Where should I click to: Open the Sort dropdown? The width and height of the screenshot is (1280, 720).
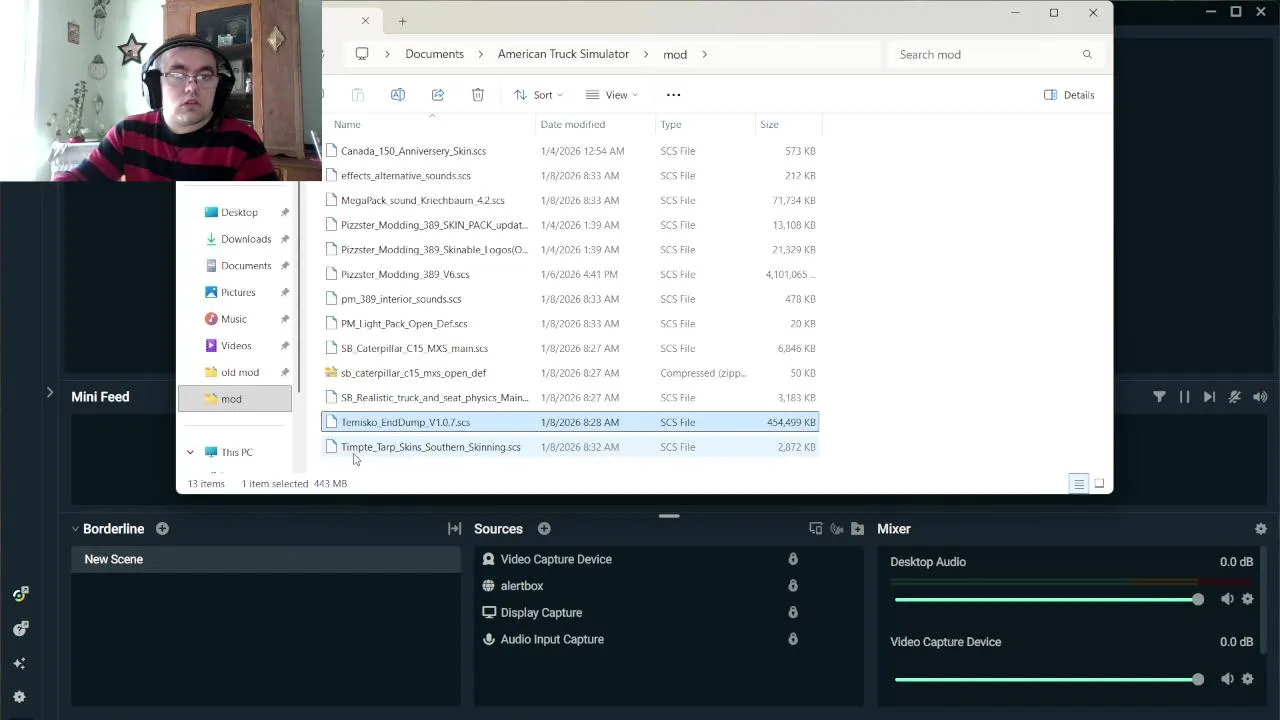539,95
